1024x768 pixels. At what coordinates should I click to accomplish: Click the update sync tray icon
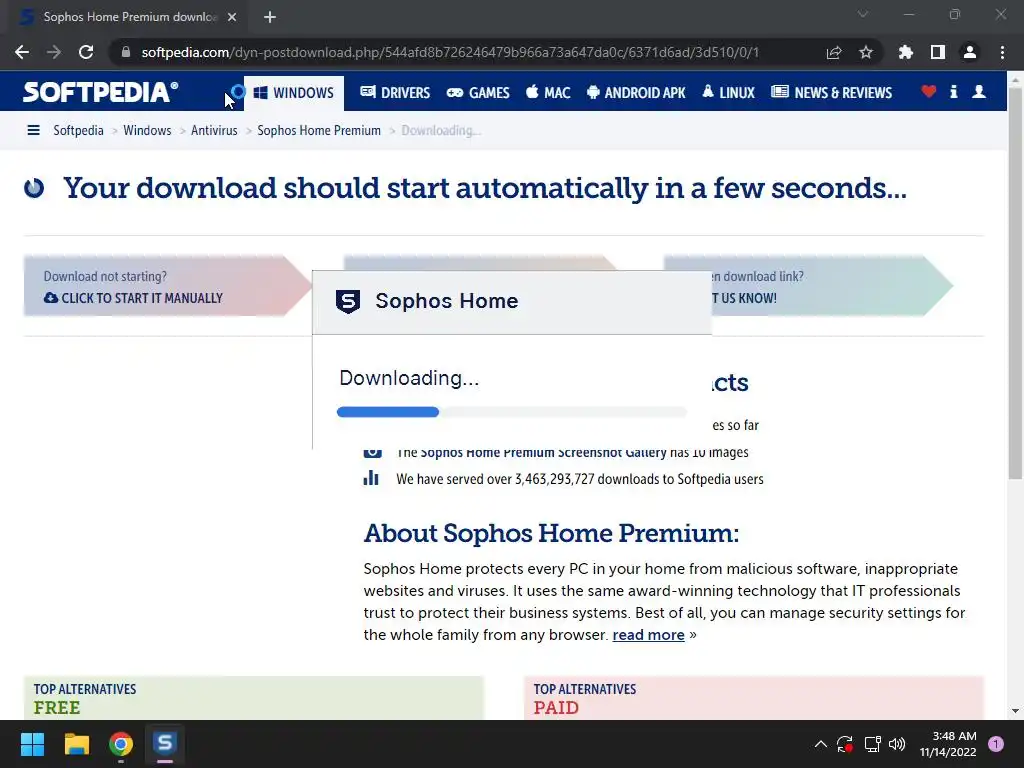(x=844, y=744)
